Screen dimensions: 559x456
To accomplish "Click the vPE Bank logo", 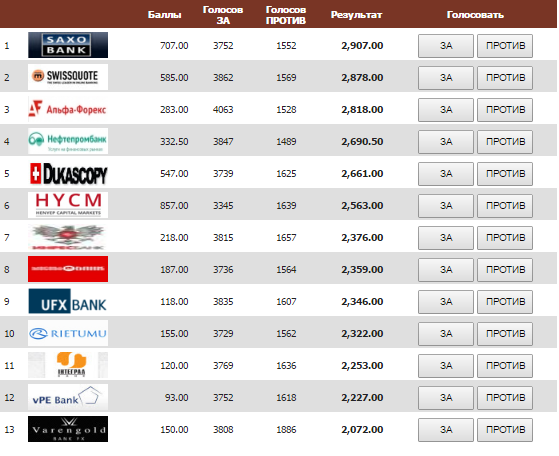I will [68, 397].
